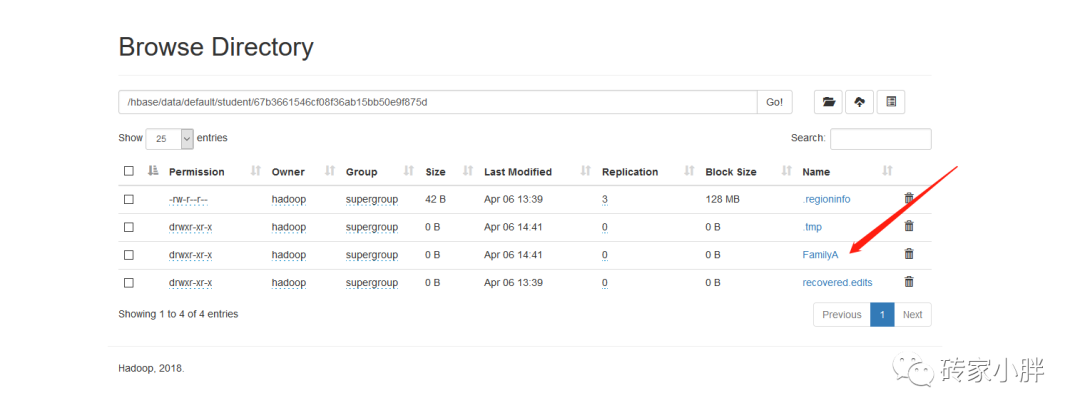The width and height of the screenshot is (1080, 418).
Task: Click the file list icon button
Action: tap(891, 102)
